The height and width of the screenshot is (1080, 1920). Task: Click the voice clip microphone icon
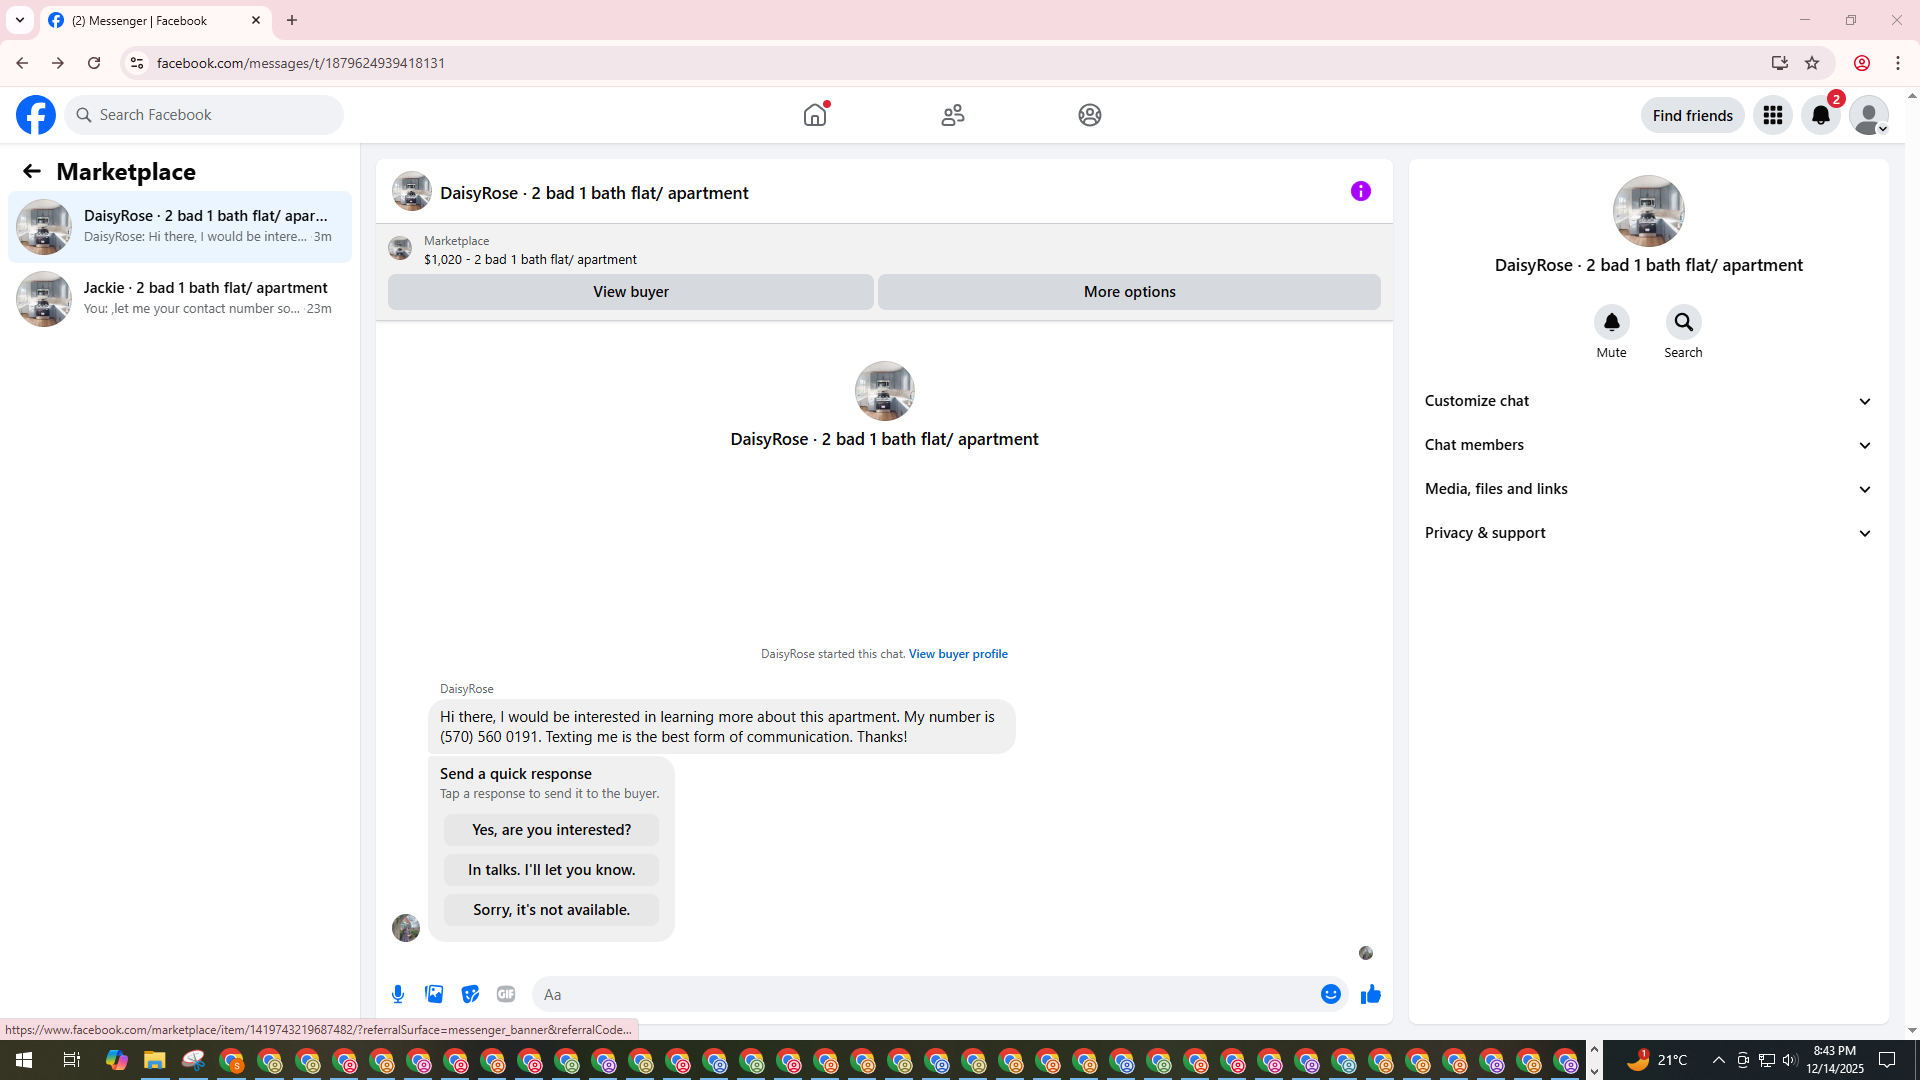coord(398,994)
